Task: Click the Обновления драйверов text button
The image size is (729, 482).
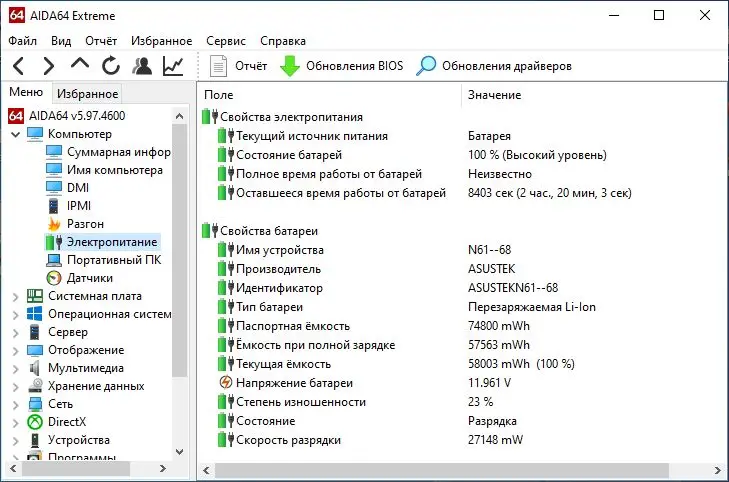Action: 507,66
